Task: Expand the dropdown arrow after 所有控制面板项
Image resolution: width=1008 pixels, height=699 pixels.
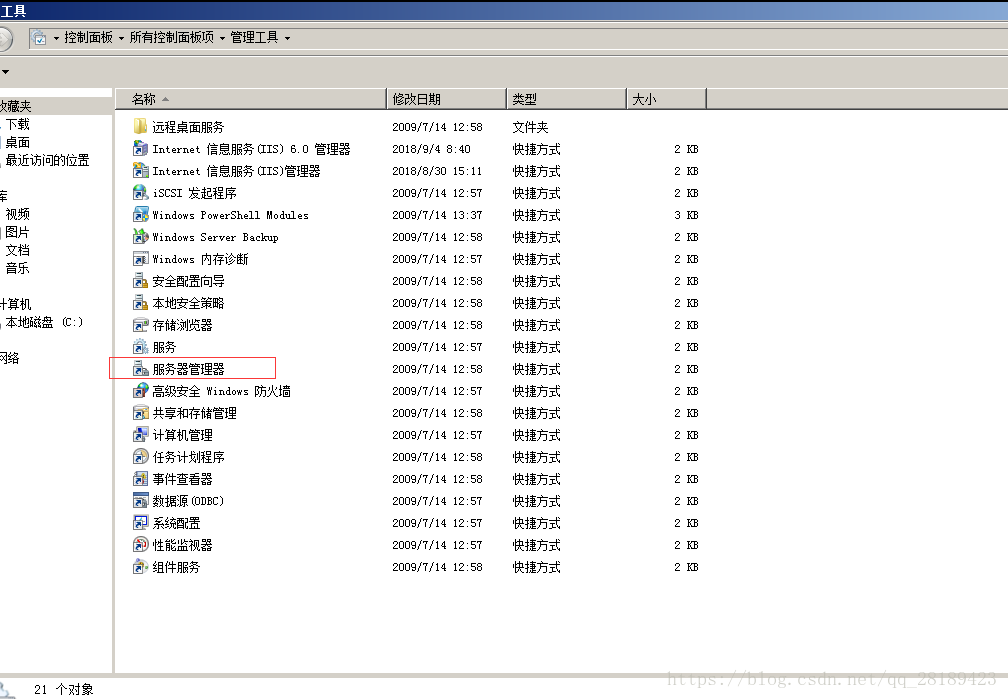Action: coord(222,39)
